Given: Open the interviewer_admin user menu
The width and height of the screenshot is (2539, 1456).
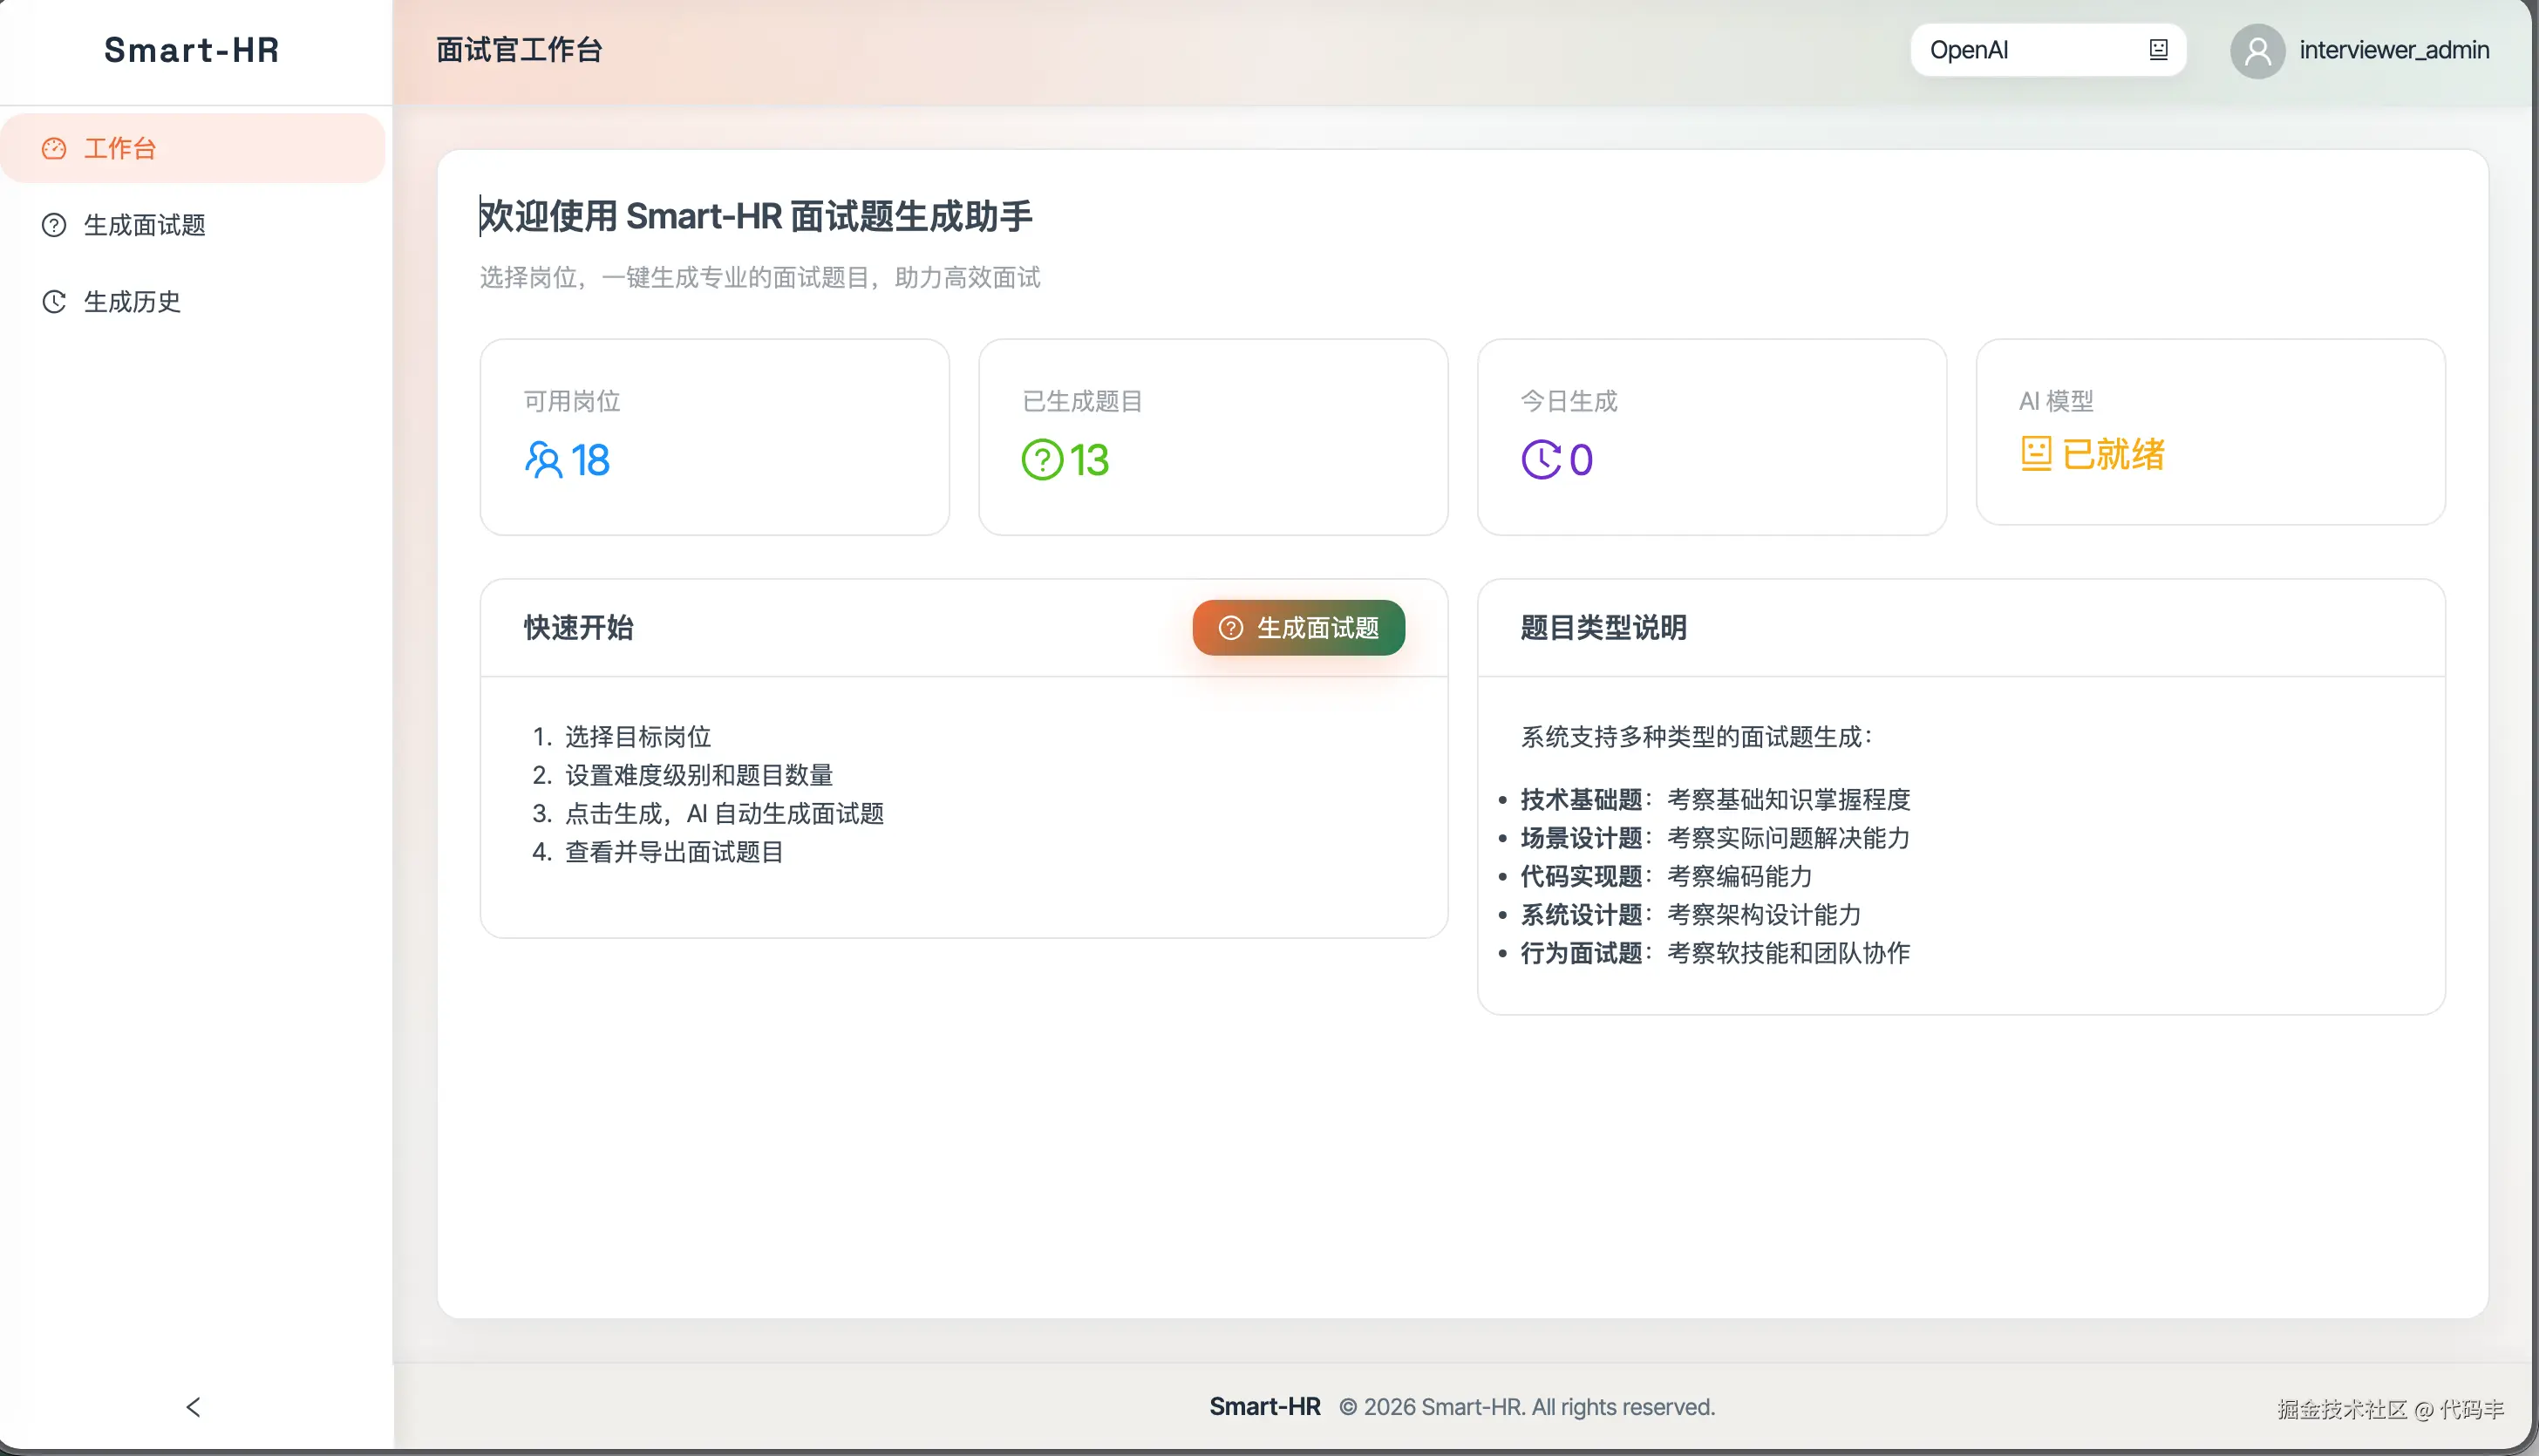Looking at the screenshot, I should pyautogui.click(x=2393, y=50).
